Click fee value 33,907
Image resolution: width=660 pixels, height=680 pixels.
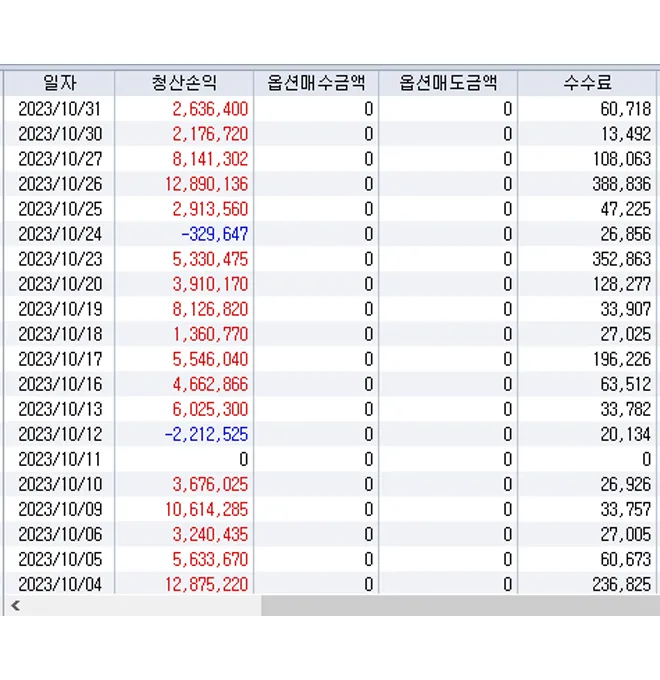point(626,309)
